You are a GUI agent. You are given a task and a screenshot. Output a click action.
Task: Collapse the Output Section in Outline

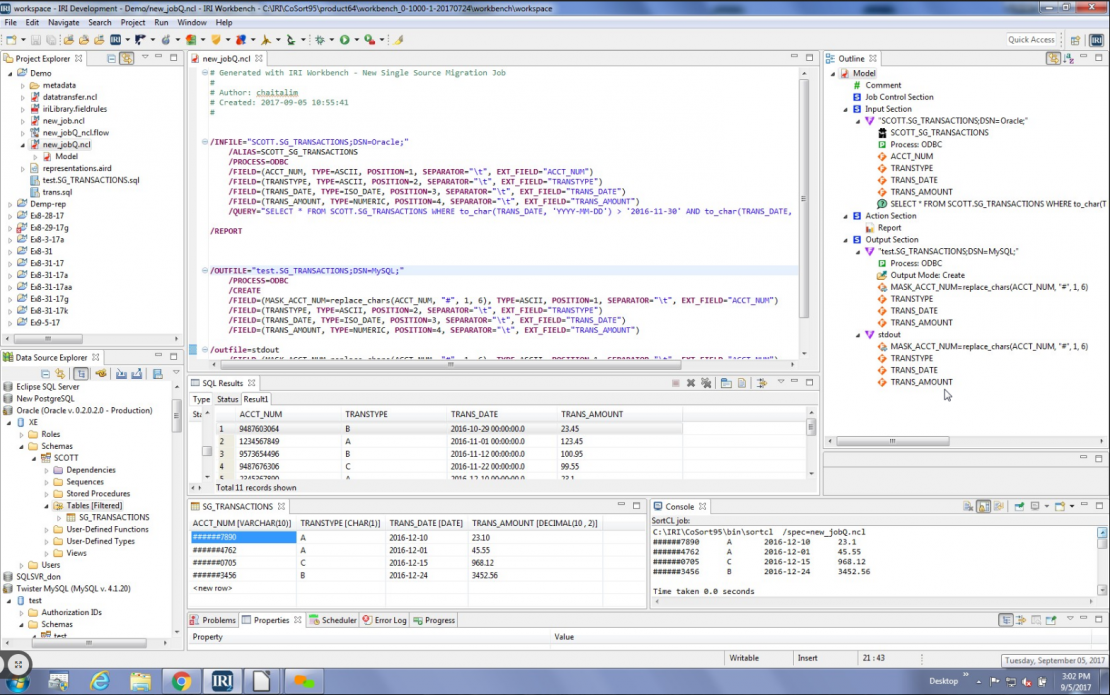tap(845, 240)
